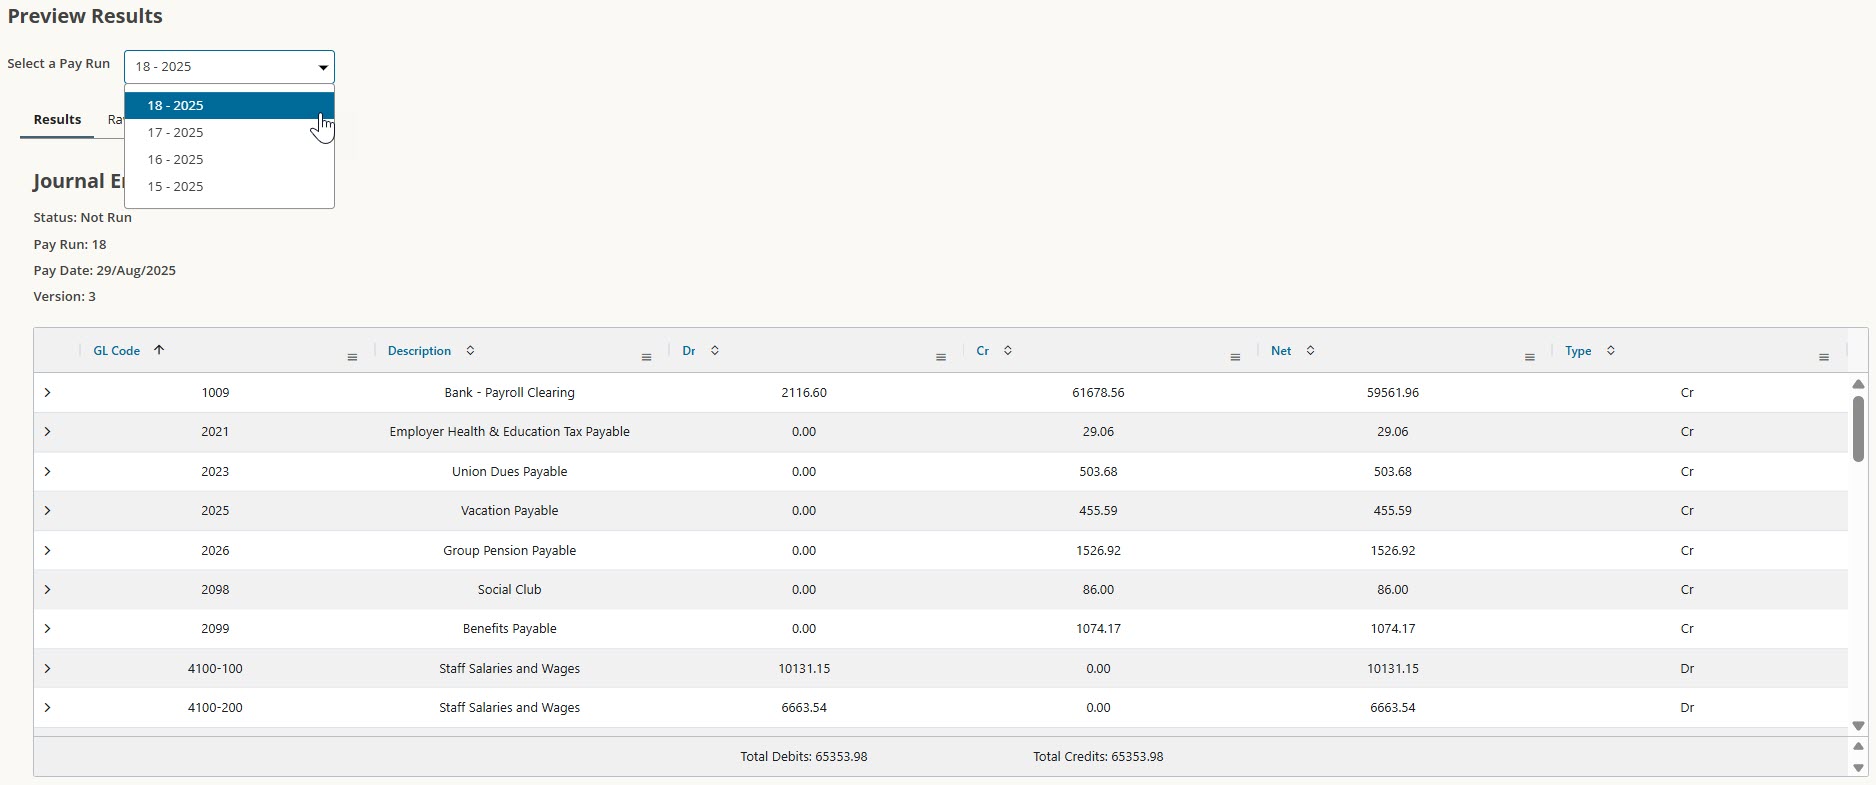Click the Total Debits: 65353.98 footer
Screen dimensions: 1876x785
pyautogui.click(x=804, y=757)
